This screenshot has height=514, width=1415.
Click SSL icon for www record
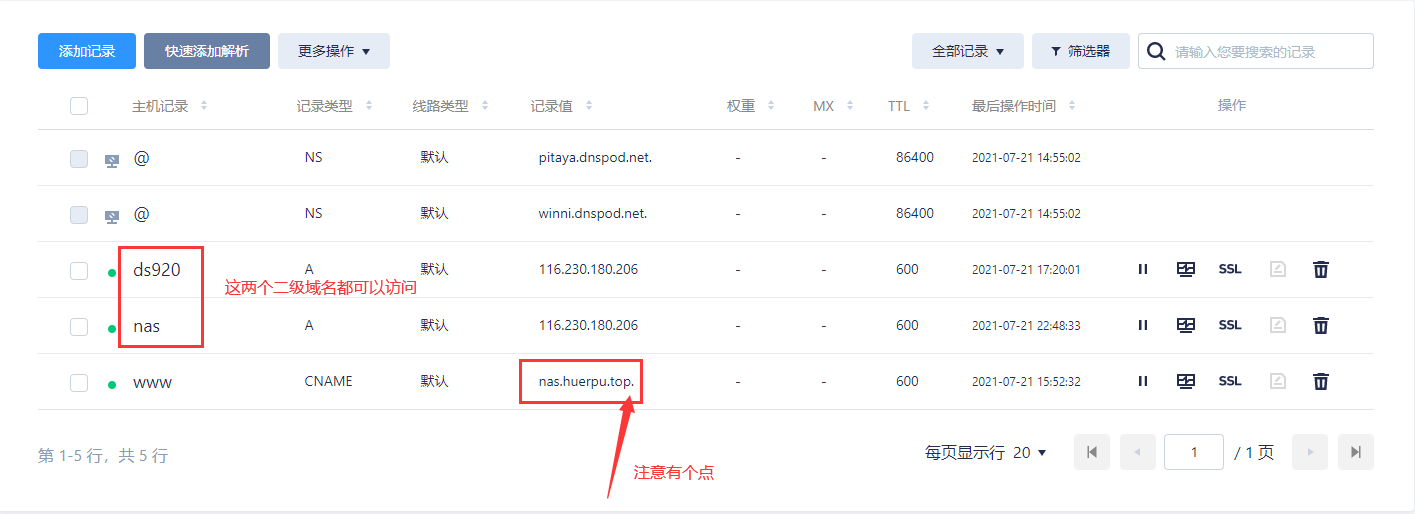1229,381
